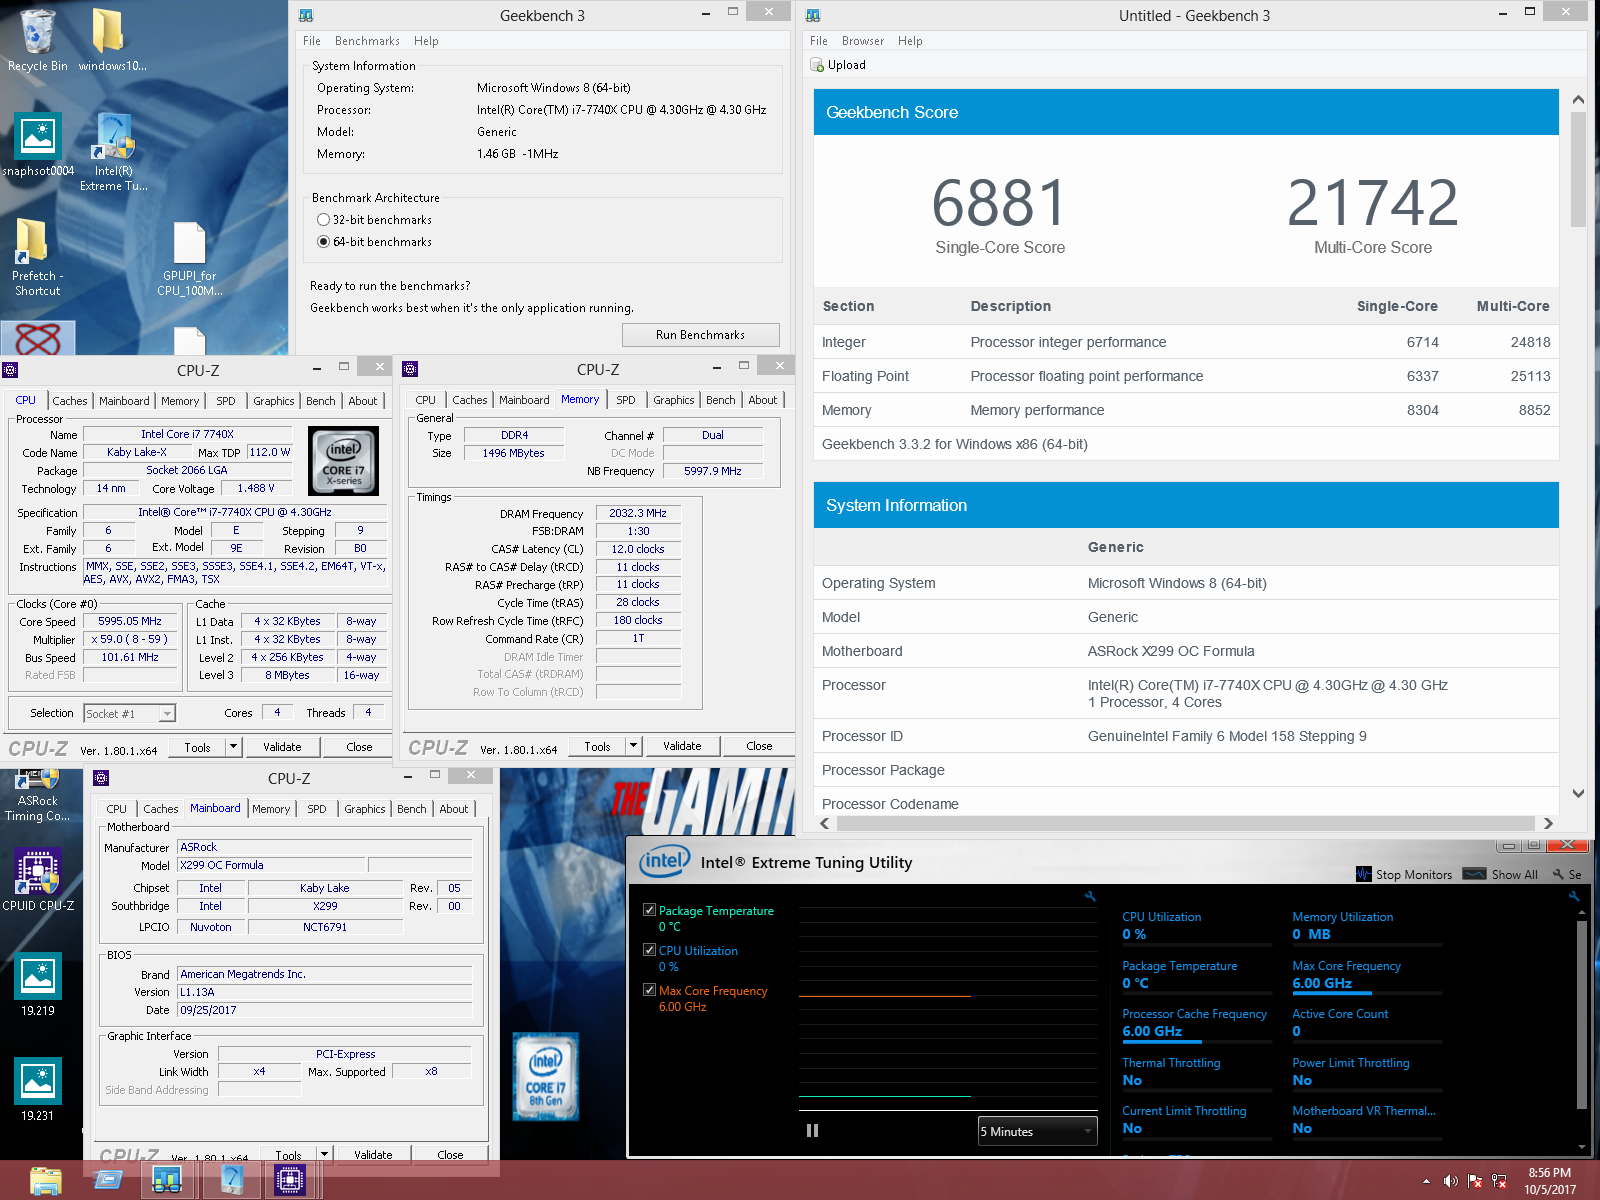This screenshot has height=1200, width=1600.
Task: Select the 64-bit benchmarks radio button
Action: click(x=323, y=242)
